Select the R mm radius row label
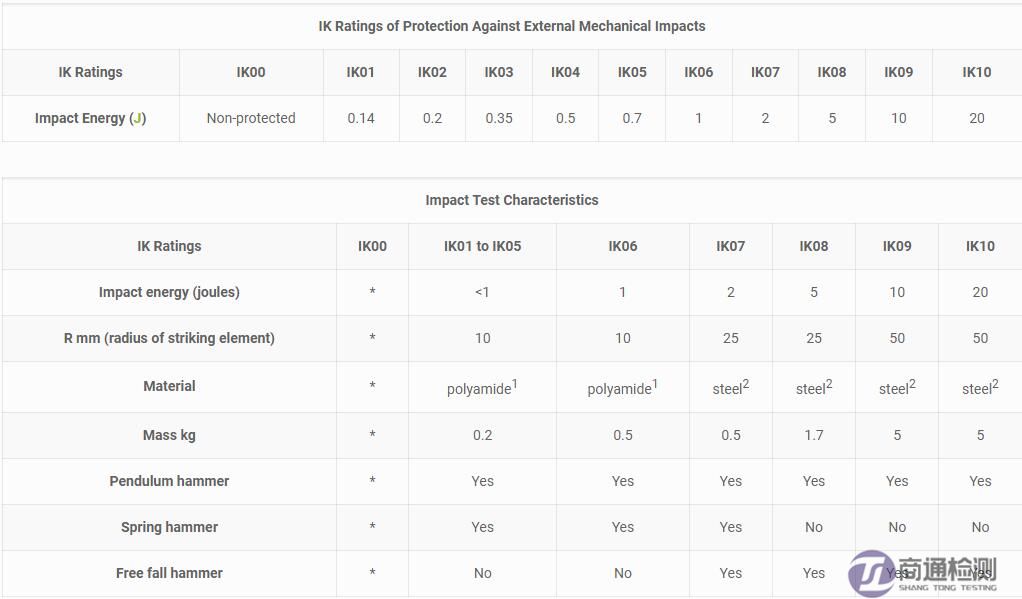This screenshot has height=599, width=1022. [169, 338]
